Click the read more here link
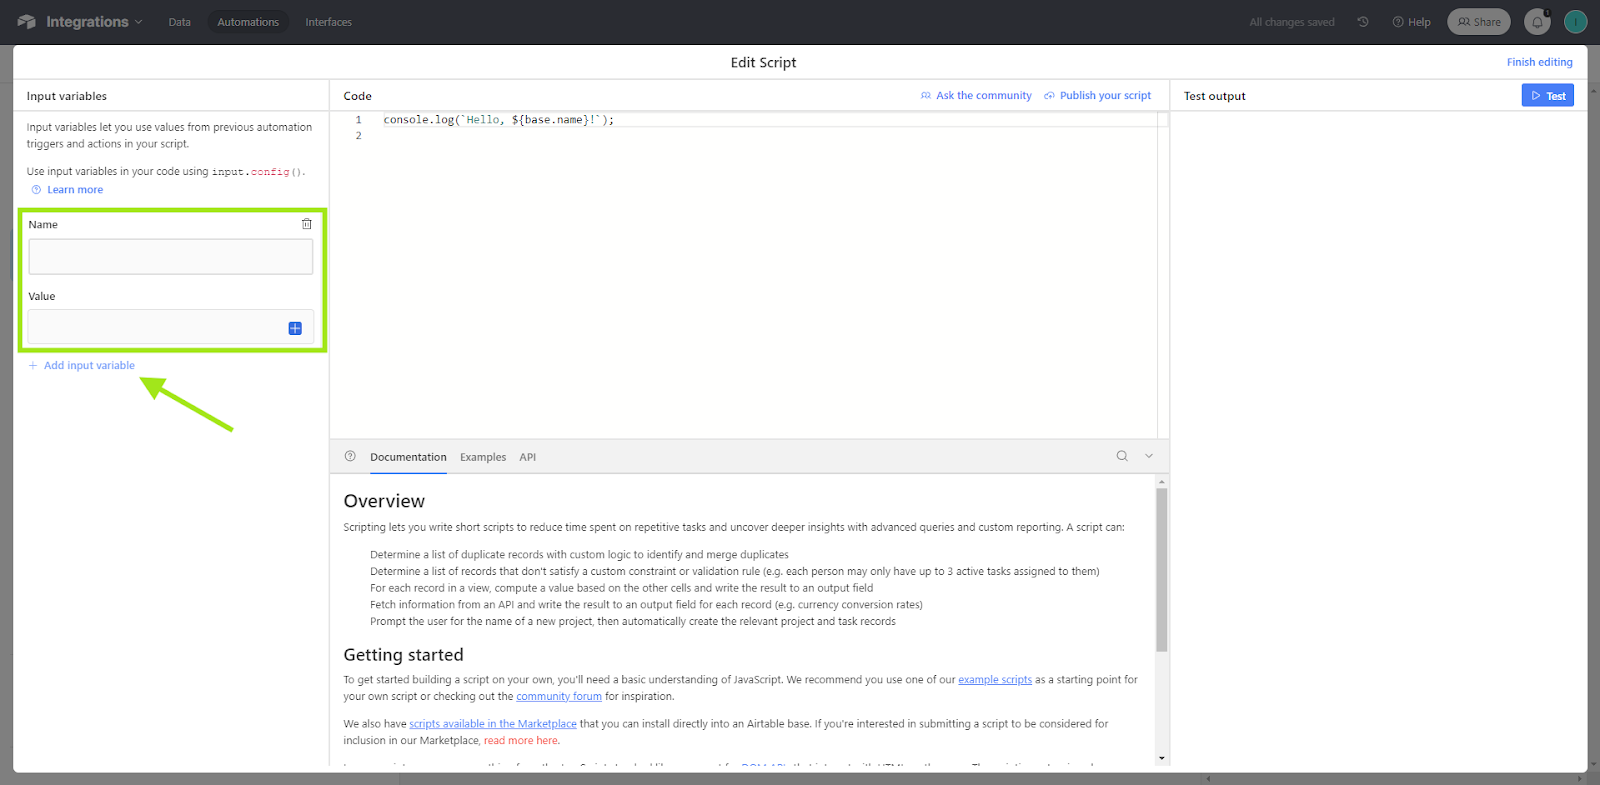1600x785 pixels. click(521, 741)
